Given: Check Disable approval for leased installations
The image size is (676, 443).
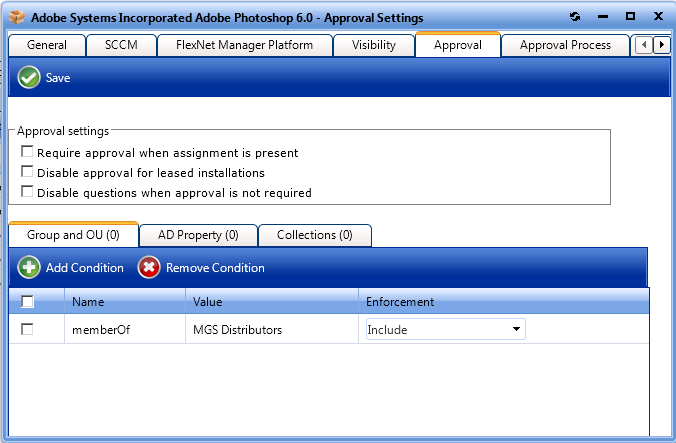Looking at the screenshot, I should point(27,172).
